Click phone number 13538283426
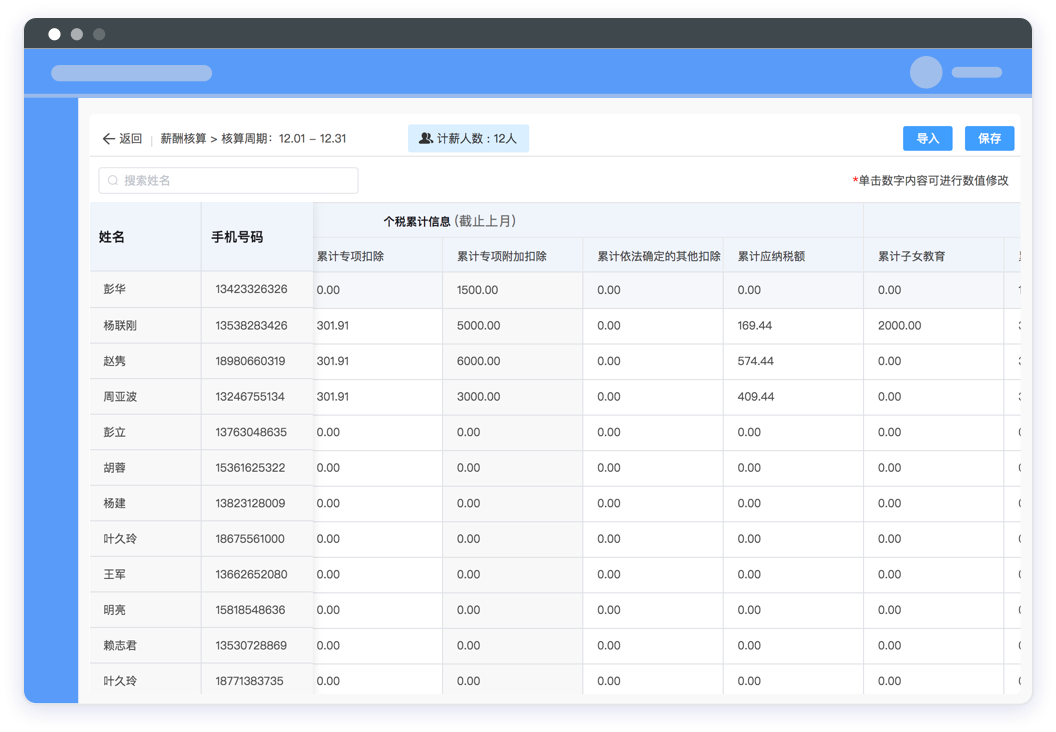Viewport: 1056px width, 732px height. pos(251,325)
